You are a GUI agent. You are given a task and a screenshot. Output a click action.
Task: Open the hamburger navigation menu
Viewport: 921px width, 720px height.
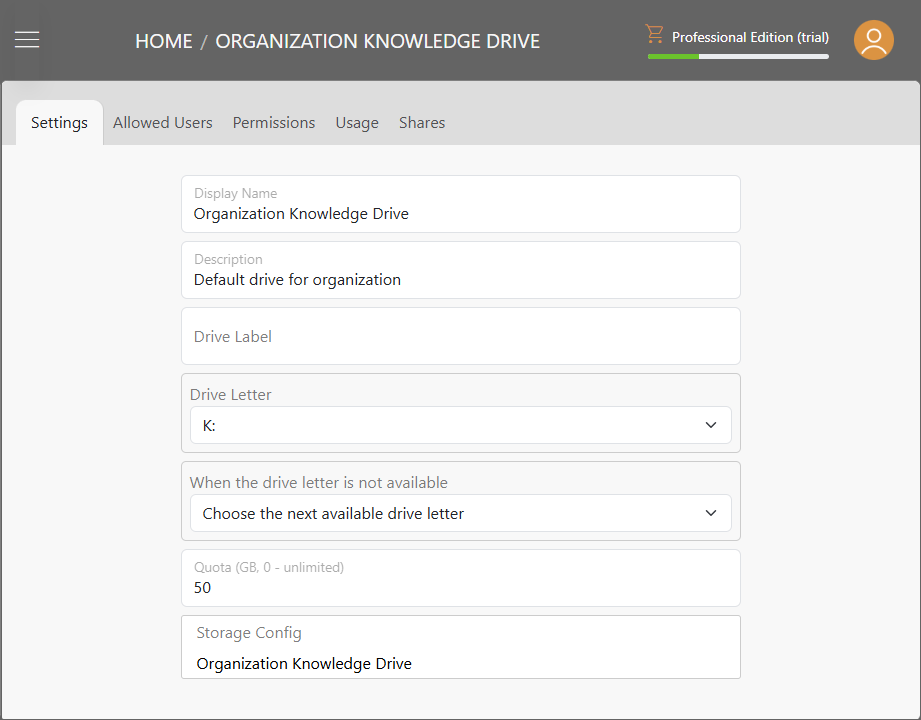tap(27, 39)
